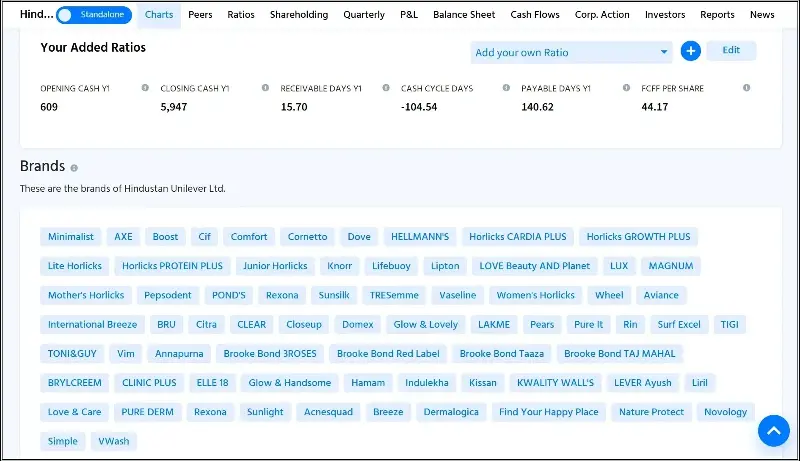The height and width of the screenshot is (461, 800).
Task: Click the CLINIC PLUS brand tag
Action: (x=149, y=382)
